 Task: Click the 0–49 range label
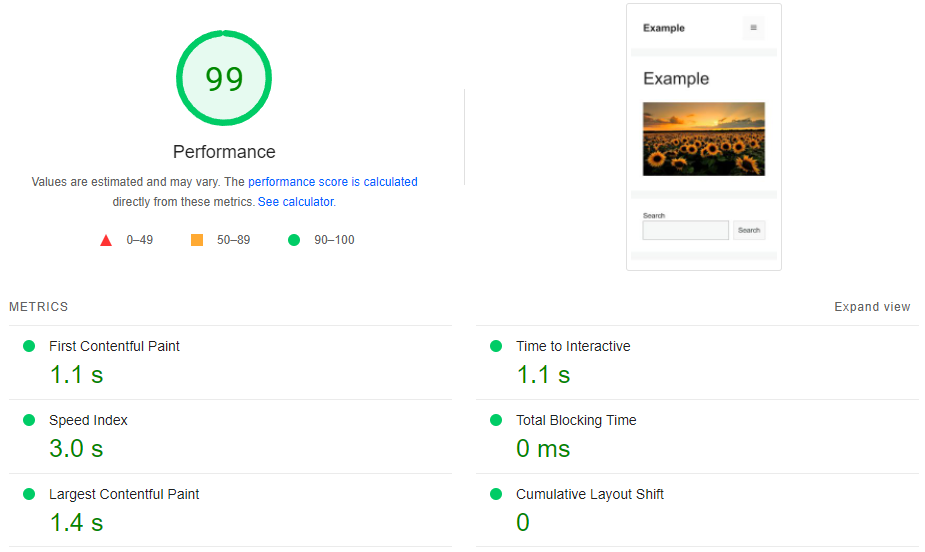[139, 240]
